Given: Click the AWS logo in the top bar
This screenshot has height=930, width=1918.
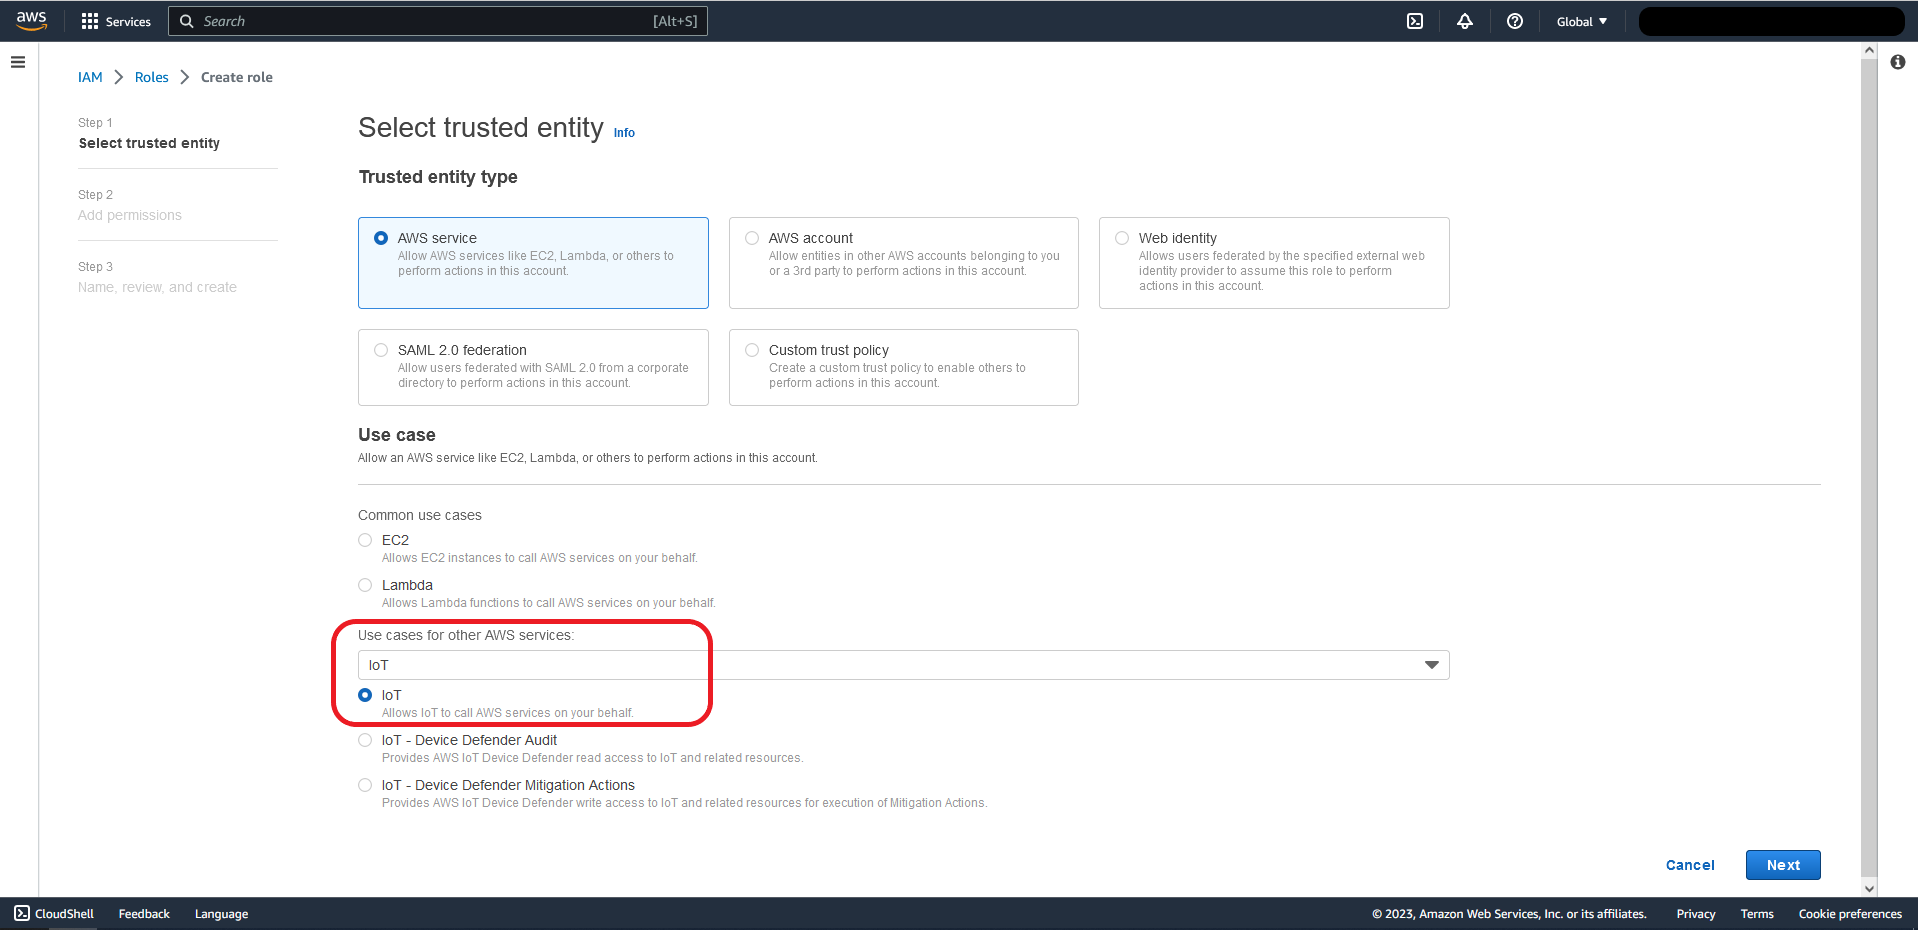Looking at the screenshot, I should tap(31, 20).
